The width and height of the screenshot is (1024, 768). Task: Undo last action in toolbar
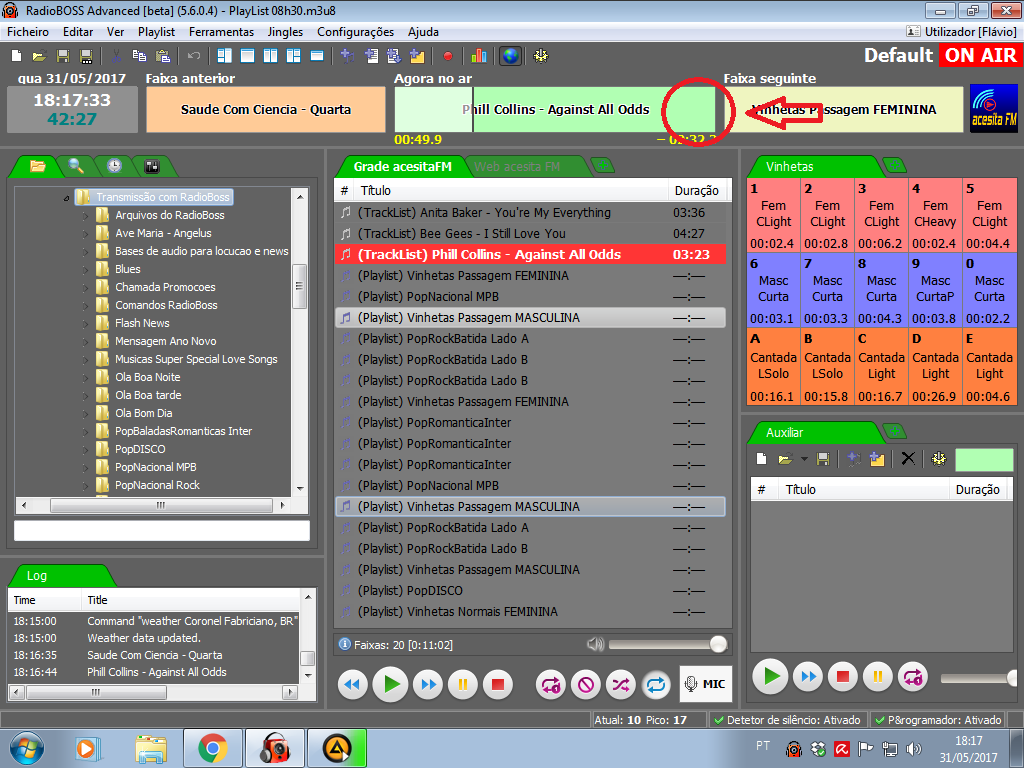(x=193, y=56)
